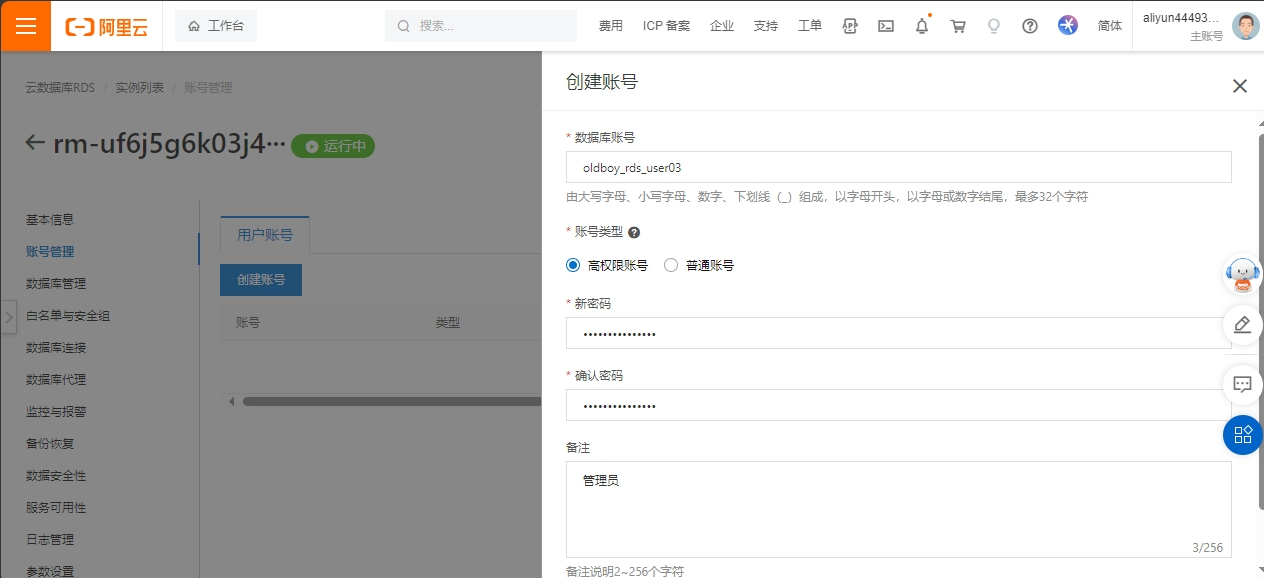This screenshot has width=1264, height=578.
Task: Click the 账号类型 help tooltip icon
Action: tap(634, 232)
